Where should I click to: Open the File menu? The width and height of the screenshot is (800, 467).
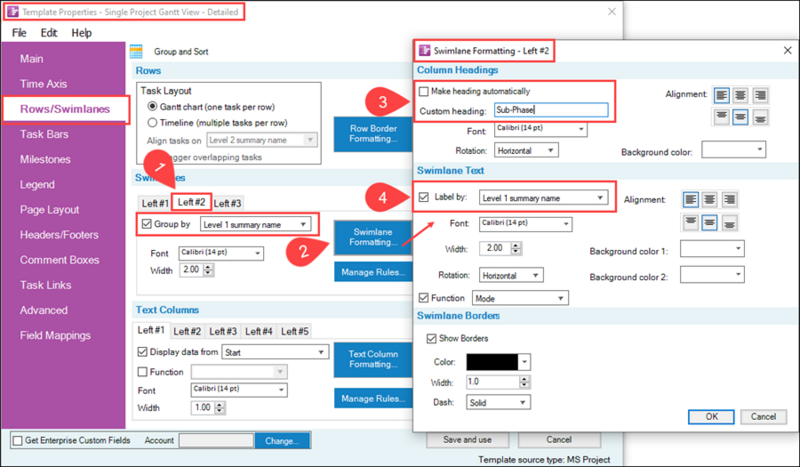19,33
